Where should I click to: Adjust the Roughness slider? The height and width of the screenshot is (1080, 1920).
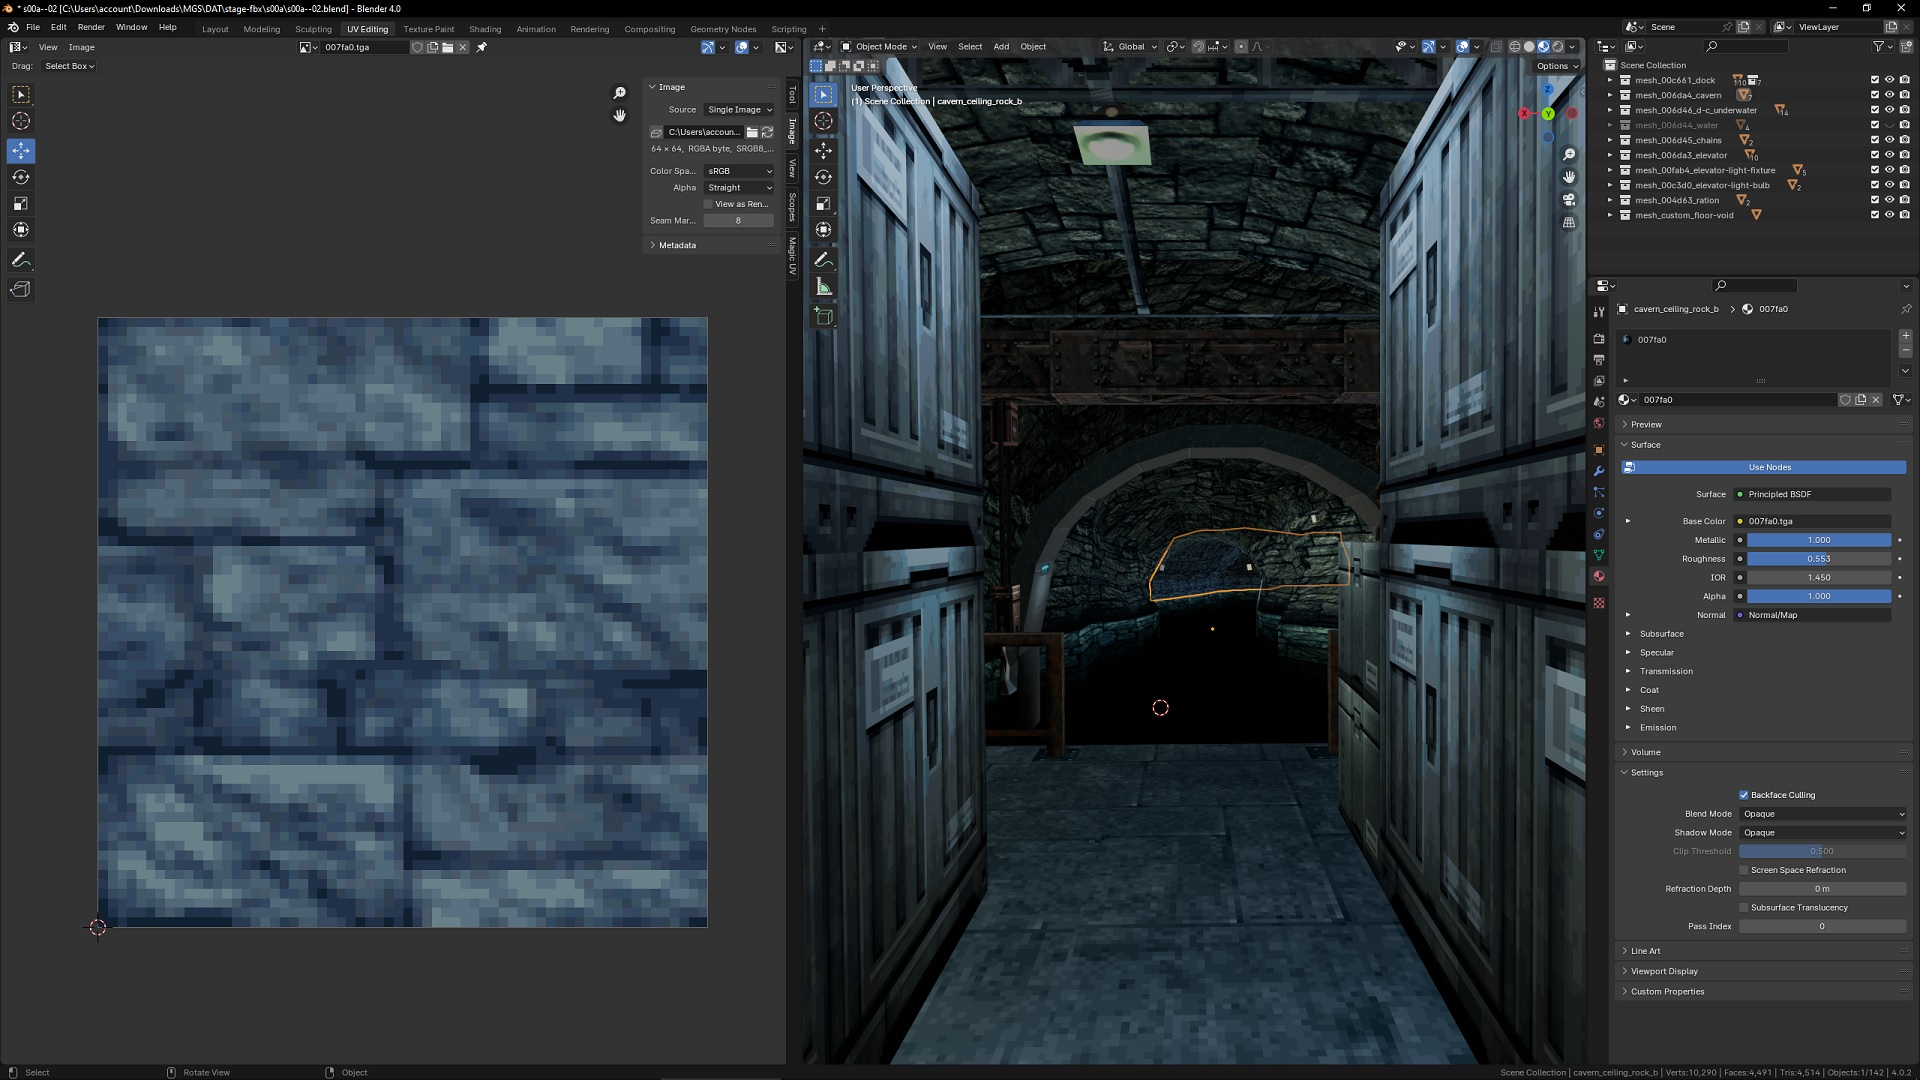click(x=1819, y=559)
